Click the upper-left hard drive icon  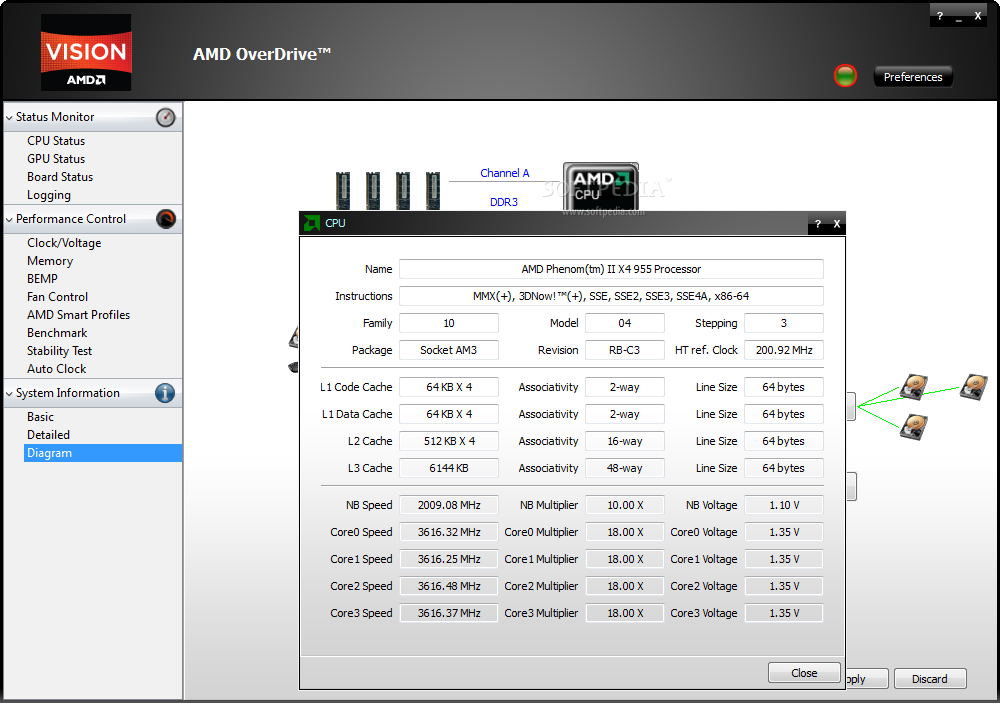pos(914,387)
